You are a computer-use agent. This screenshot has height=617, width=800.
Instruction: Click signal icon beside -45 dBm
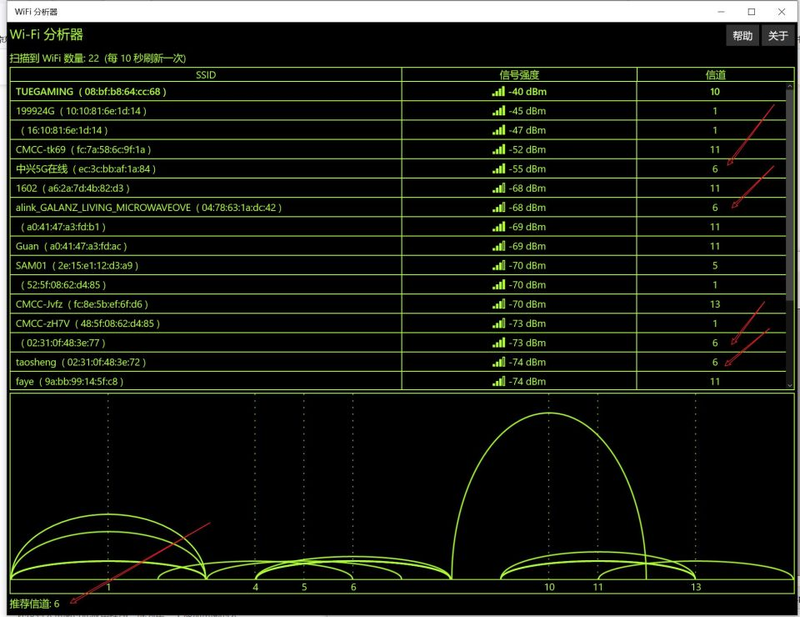pos(498,111)
